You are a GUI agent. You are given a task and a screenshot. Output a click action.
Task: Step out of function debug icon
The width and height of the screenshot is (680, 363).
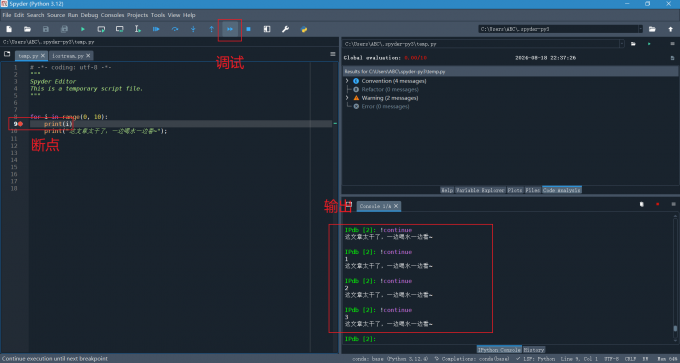[x=212, y=29]
